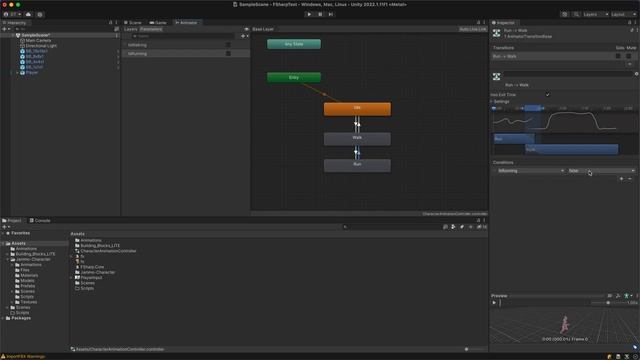Viewport: 640px width, 360px height.
Task: Select the Any State node
Action: [294, 44]
